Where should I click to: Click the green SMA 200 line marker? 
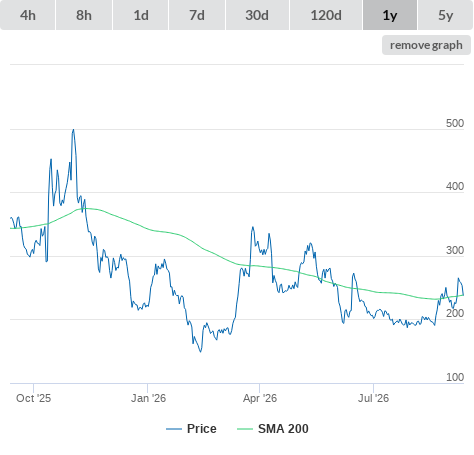tap(245, 429)
